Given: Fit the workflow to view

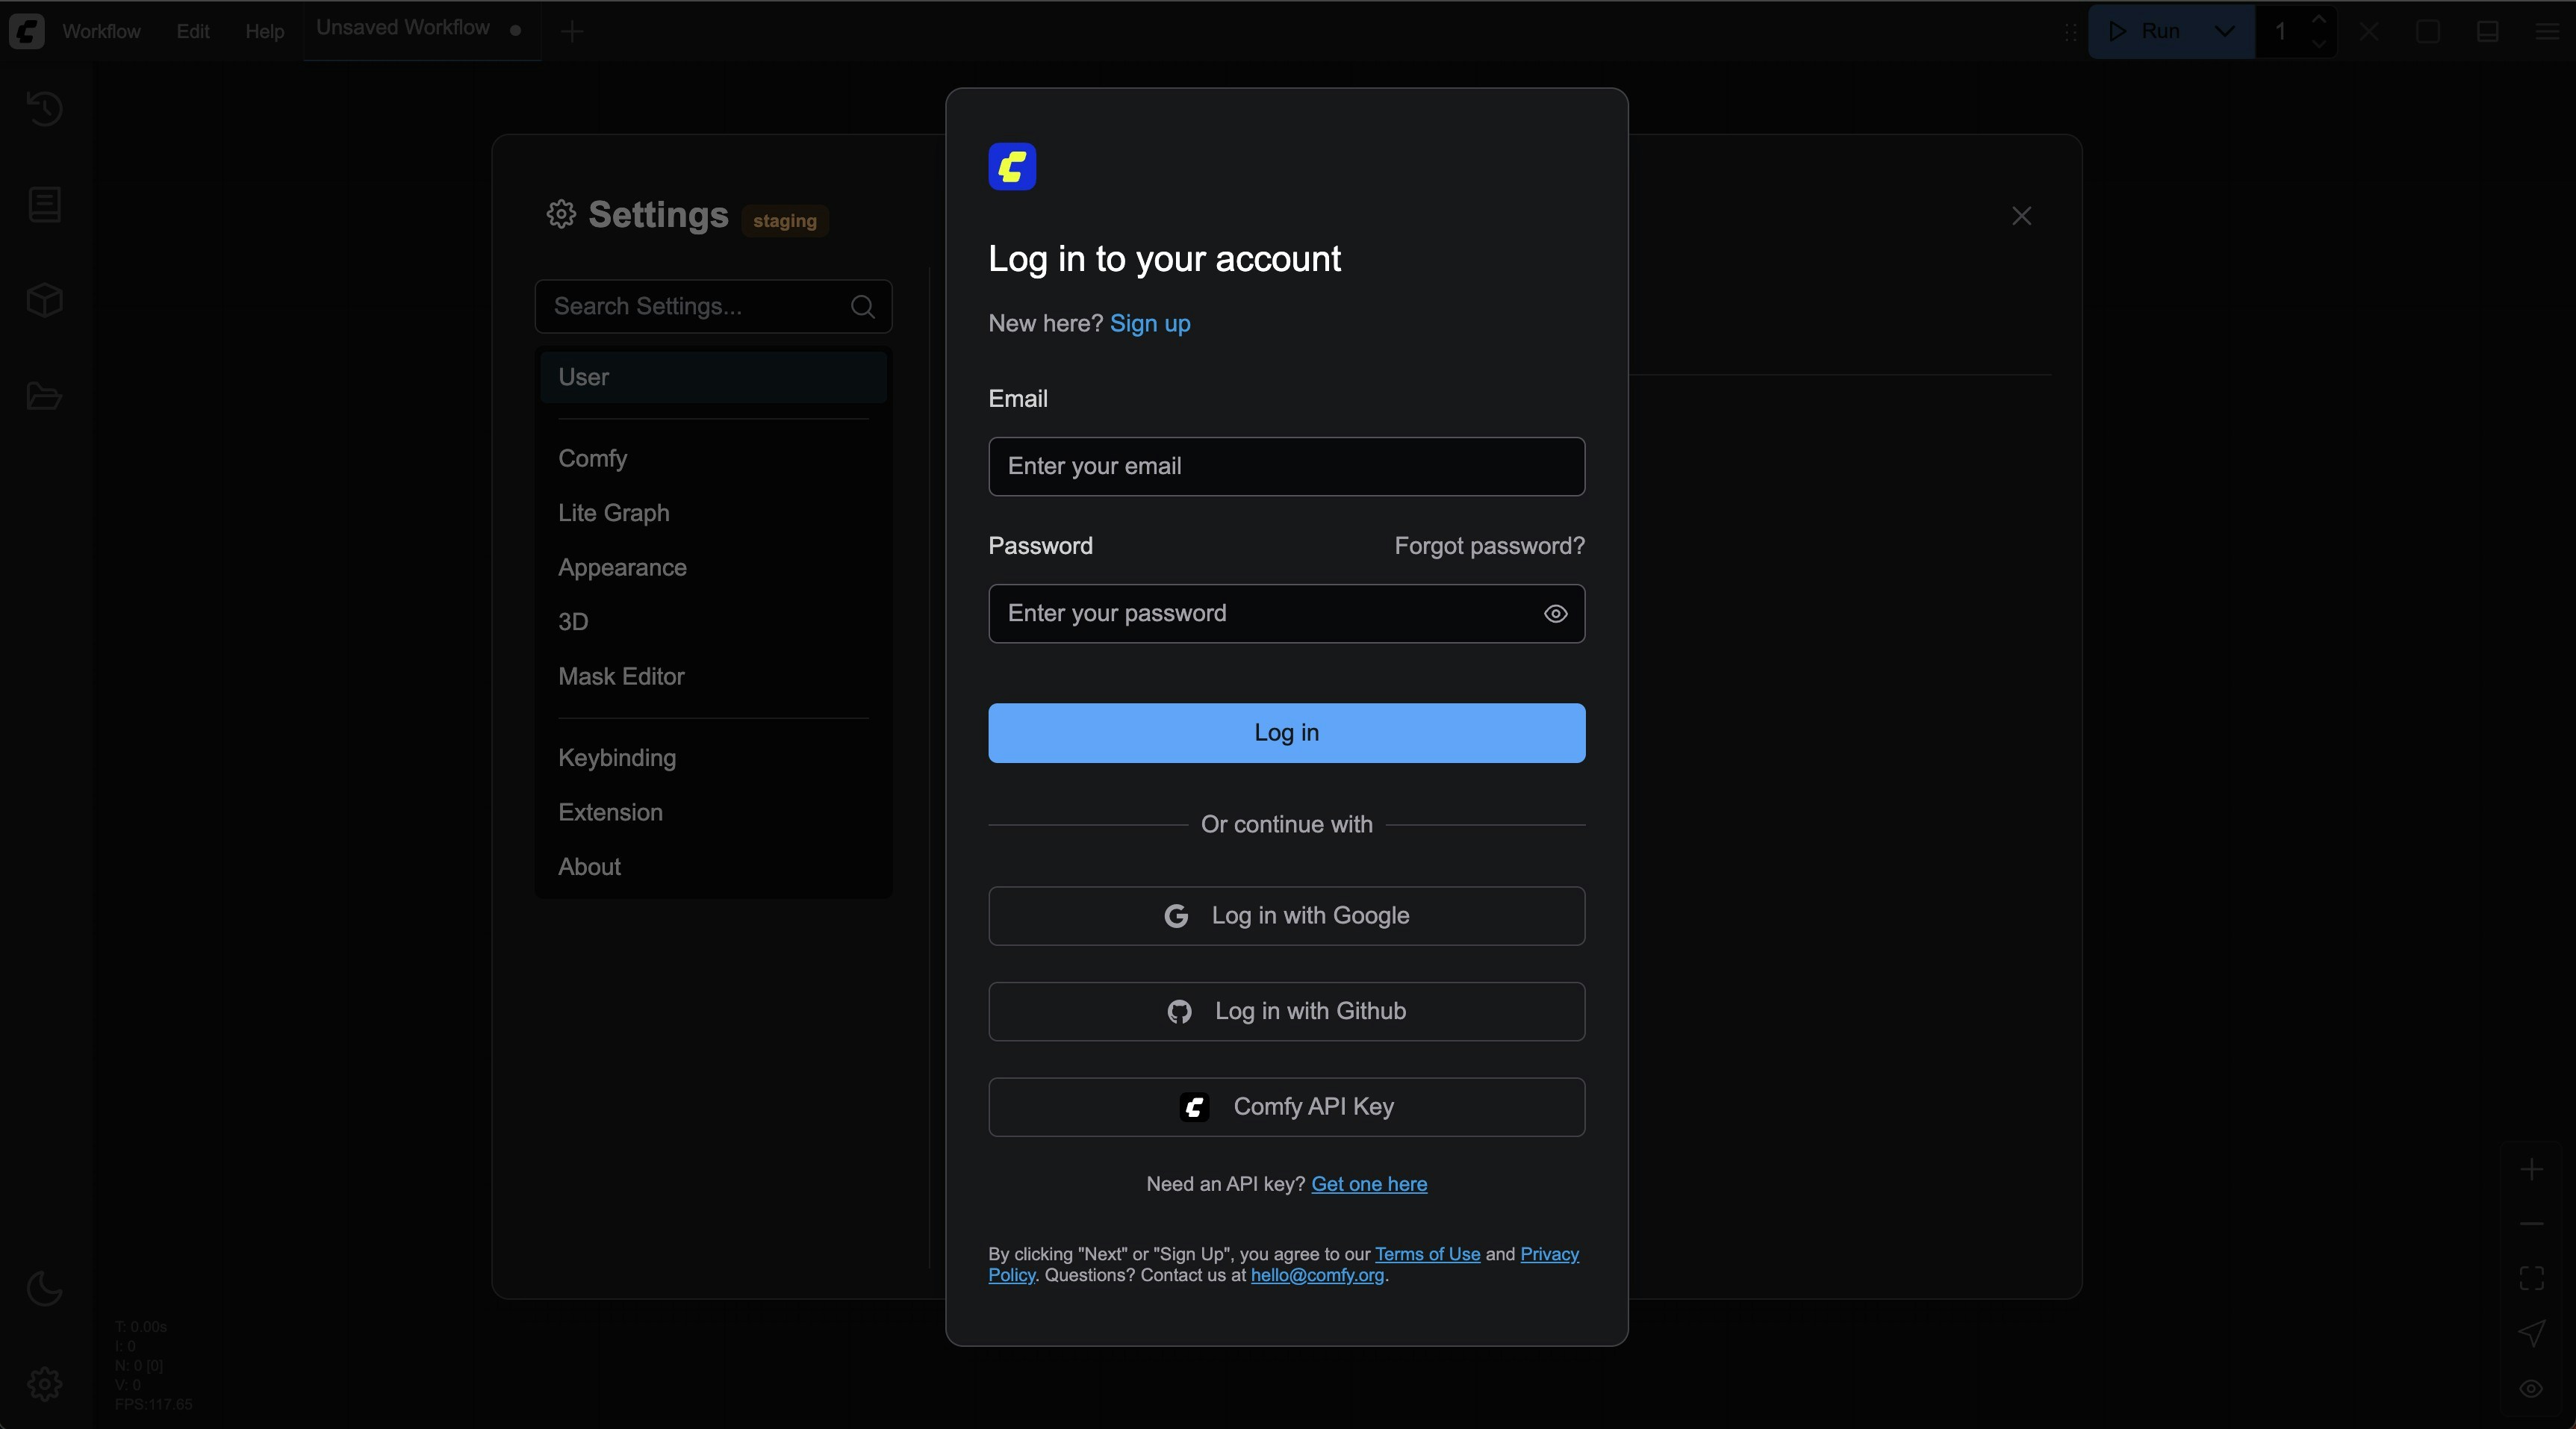Looking at the screenshot, I should coord(2532,1277).
